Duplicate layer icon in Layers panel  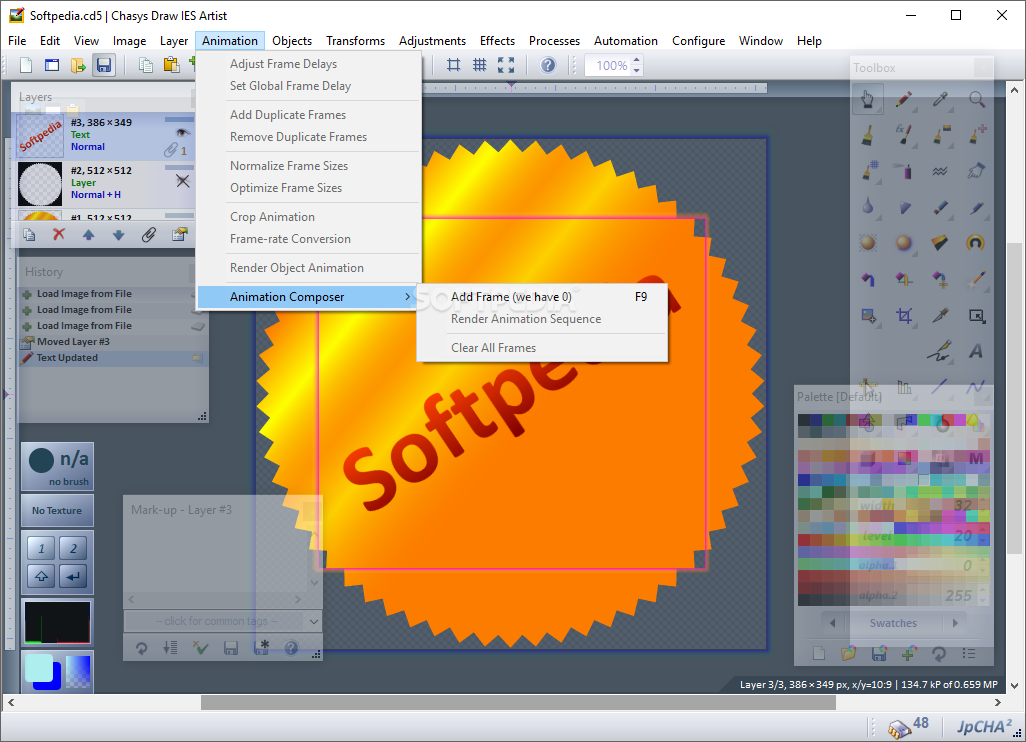pyautogui.click(x=29, y=234)
